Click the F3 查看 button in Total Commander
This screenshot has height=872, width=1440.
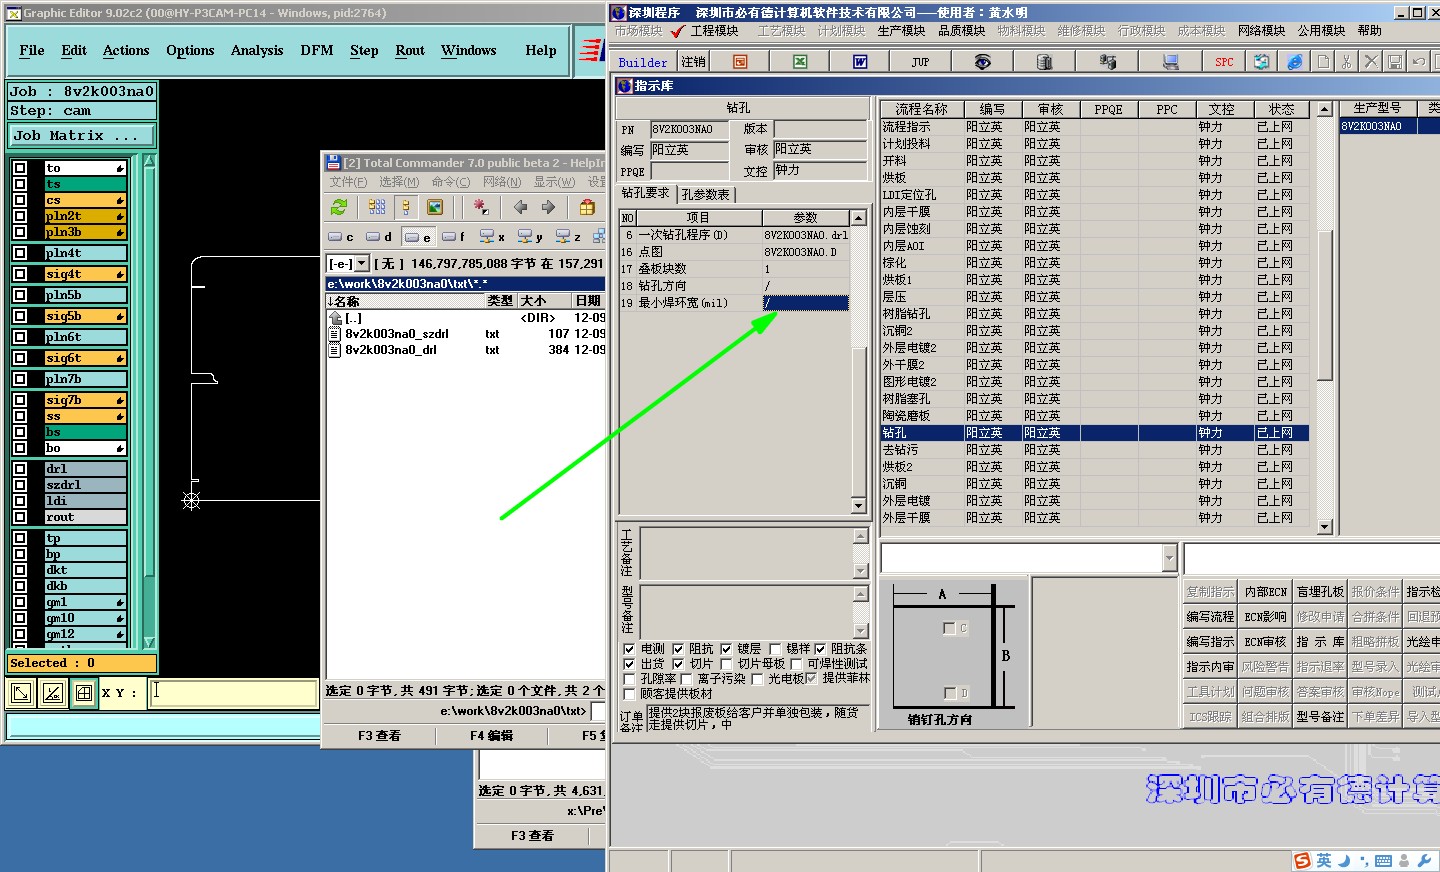click(x=379, y=736)
